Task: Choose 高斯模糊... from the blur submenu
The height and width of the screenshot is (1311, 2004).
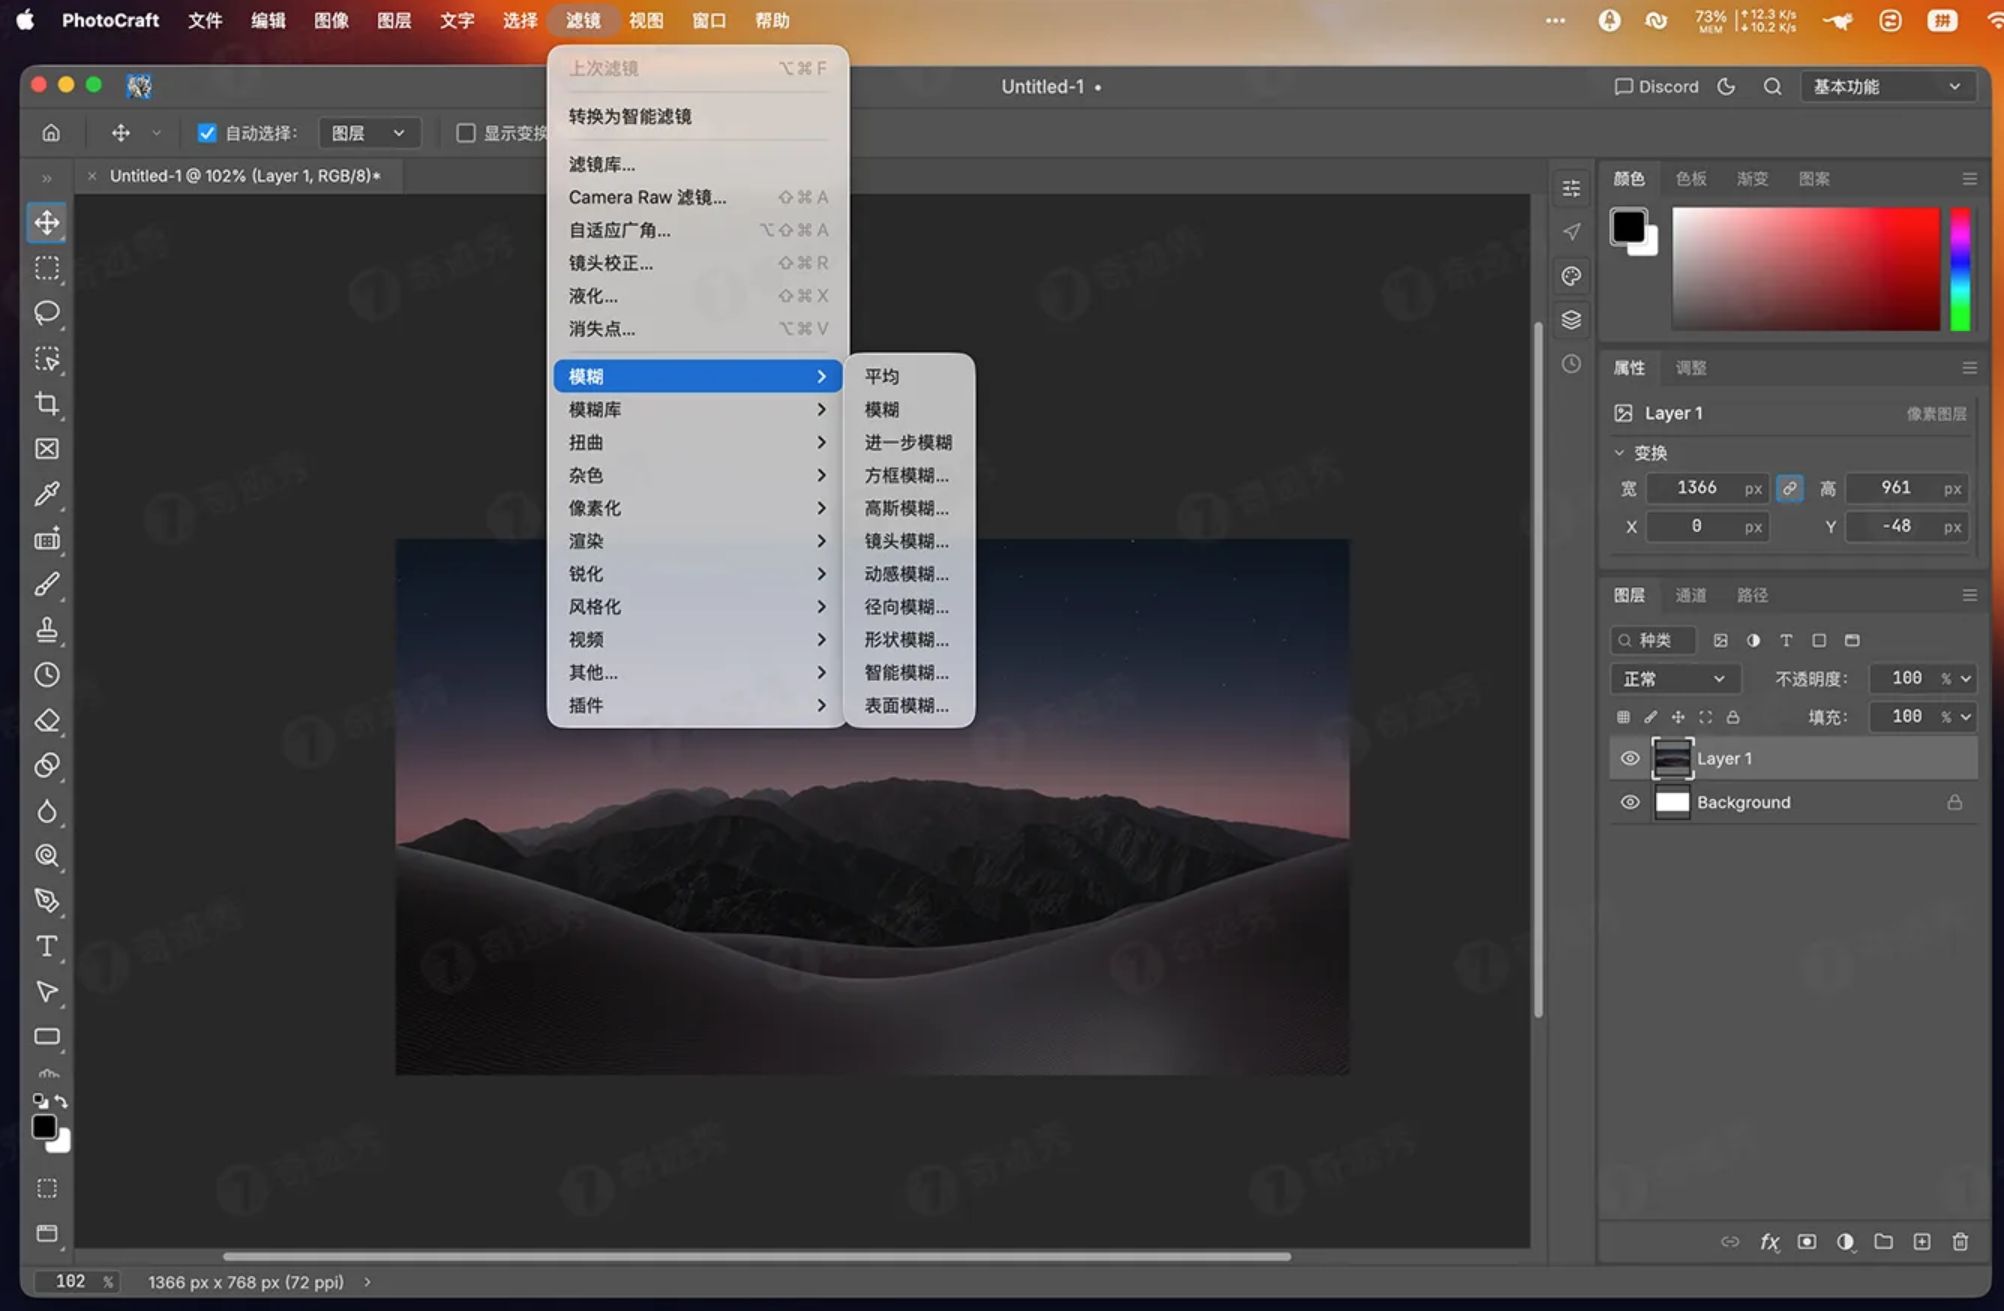Action: 907,508
